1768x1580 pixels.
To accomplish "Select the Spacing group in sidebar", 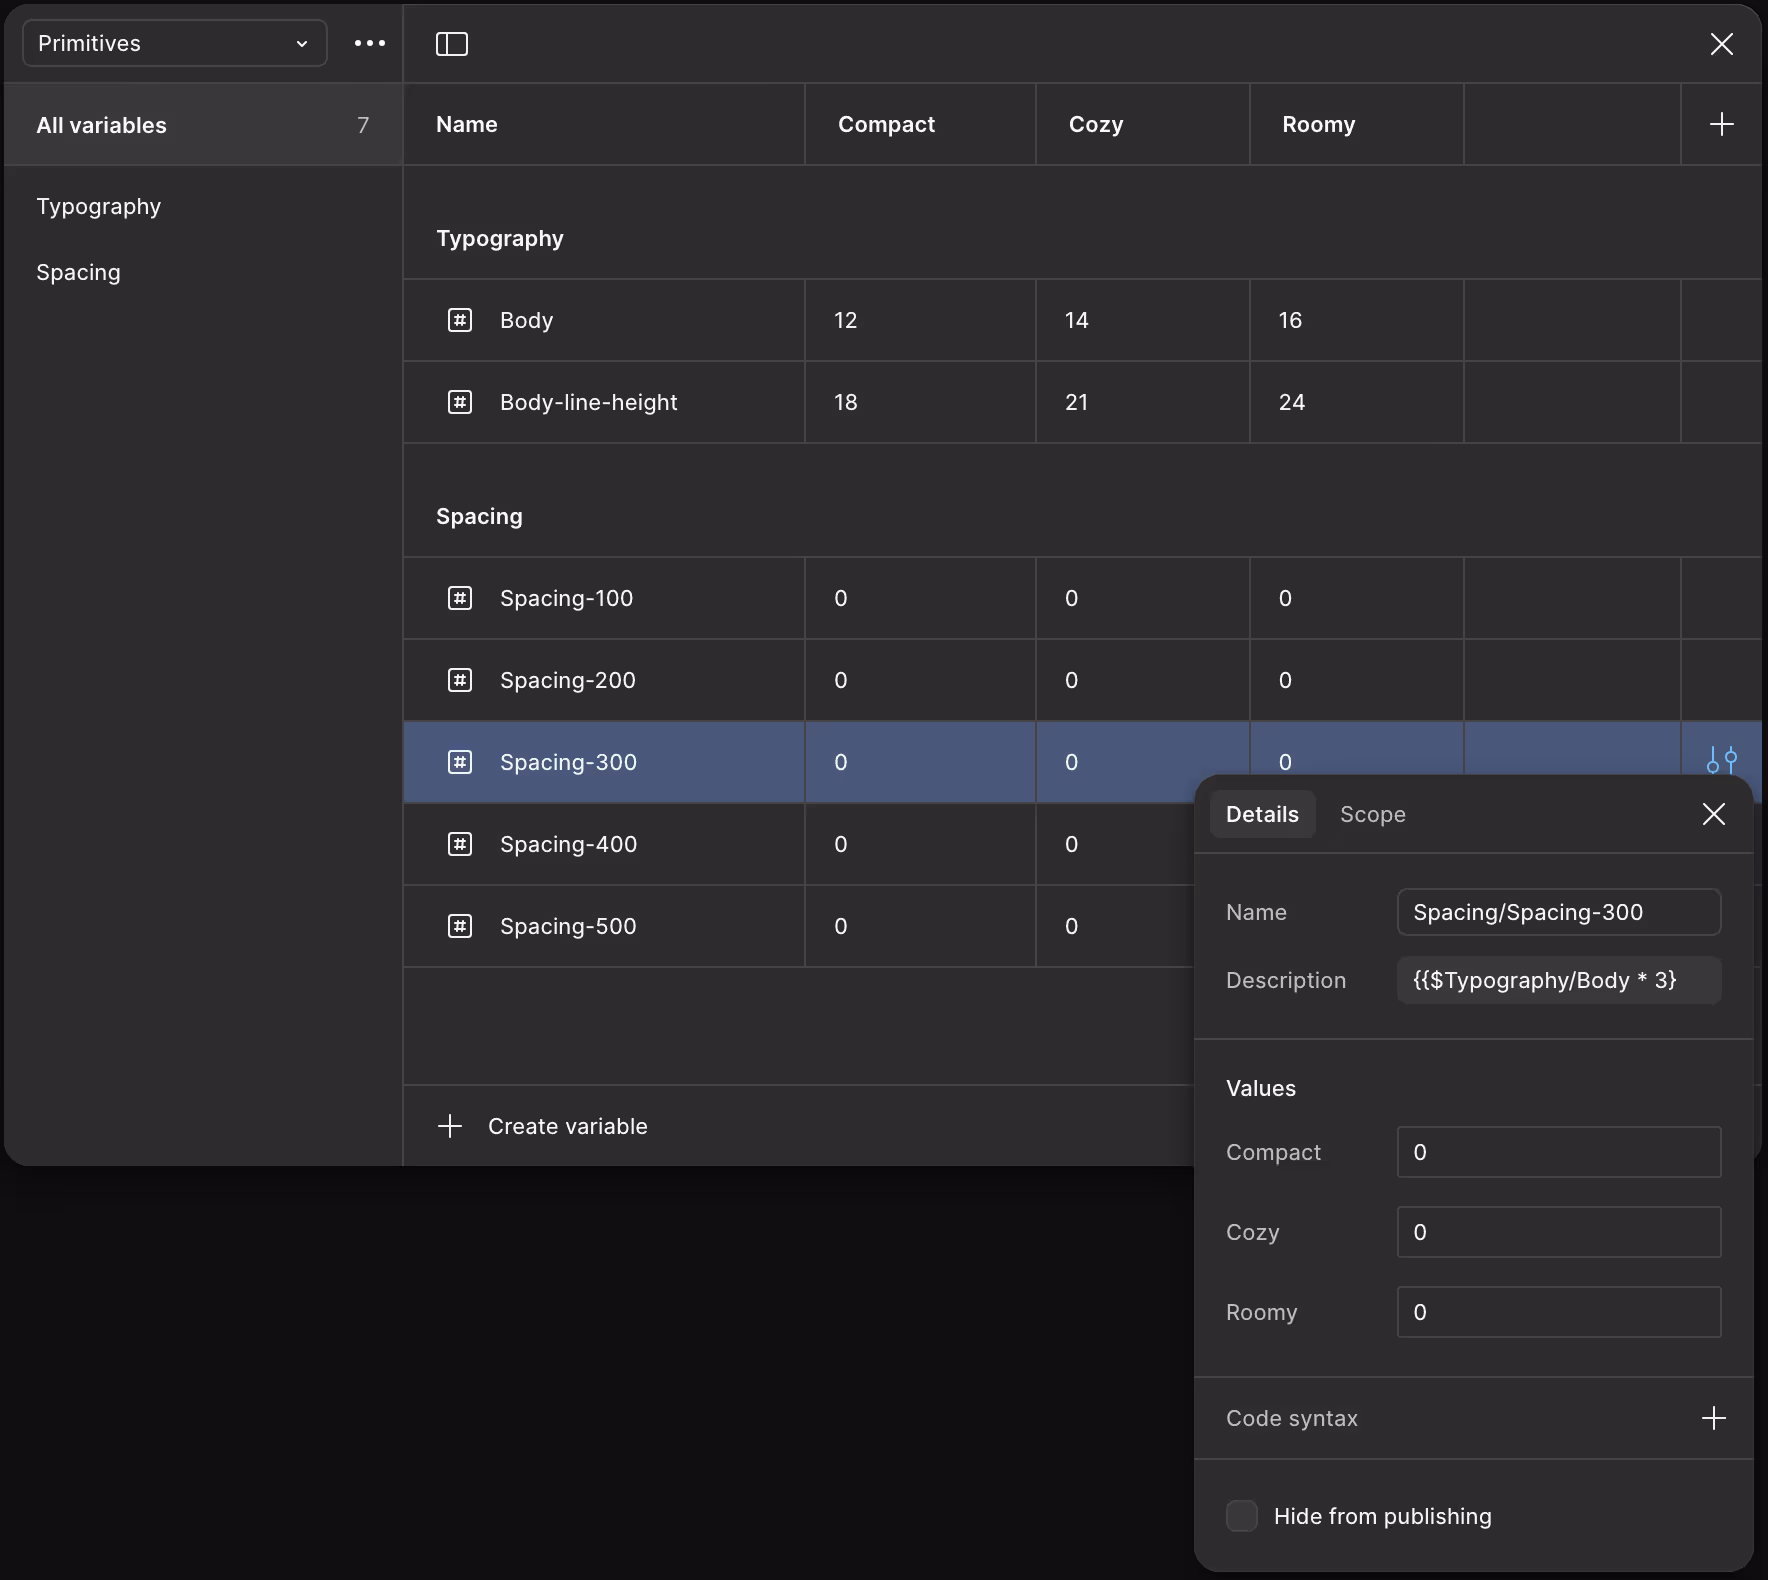I will pos(78,272).
